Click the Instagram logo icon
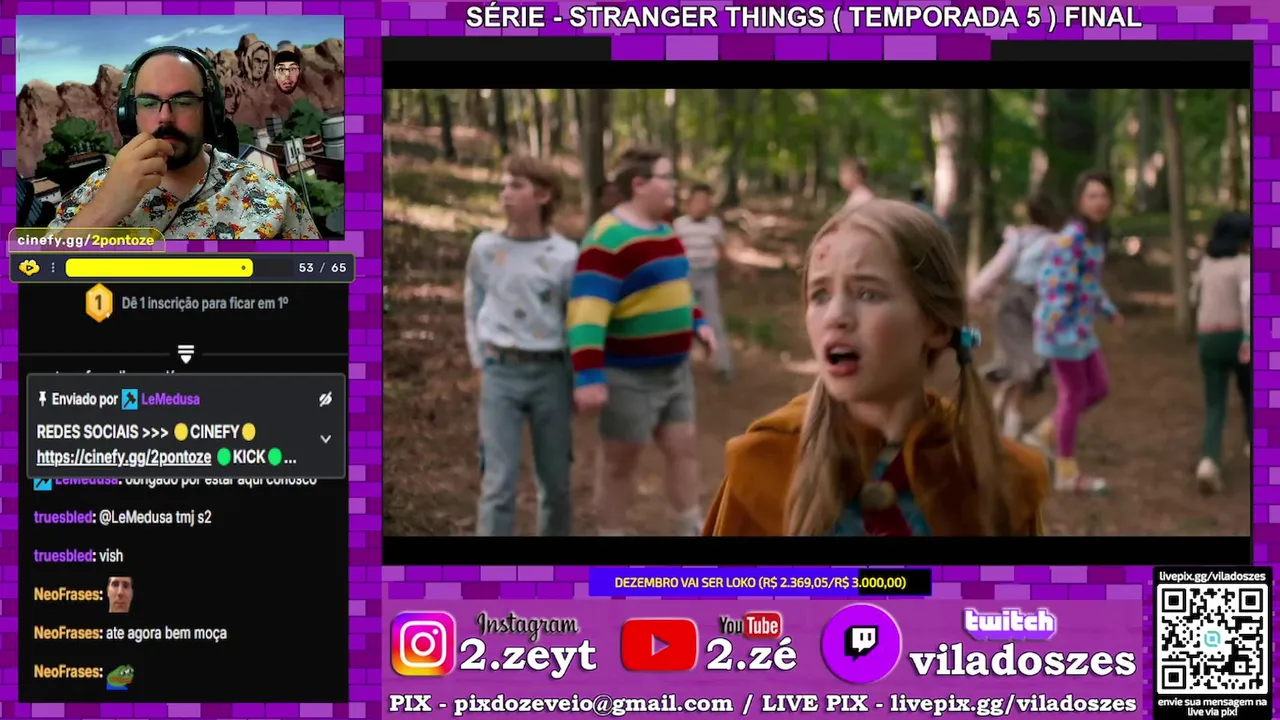The width and height of the screenshot is (1280, 720). (423, 644)
